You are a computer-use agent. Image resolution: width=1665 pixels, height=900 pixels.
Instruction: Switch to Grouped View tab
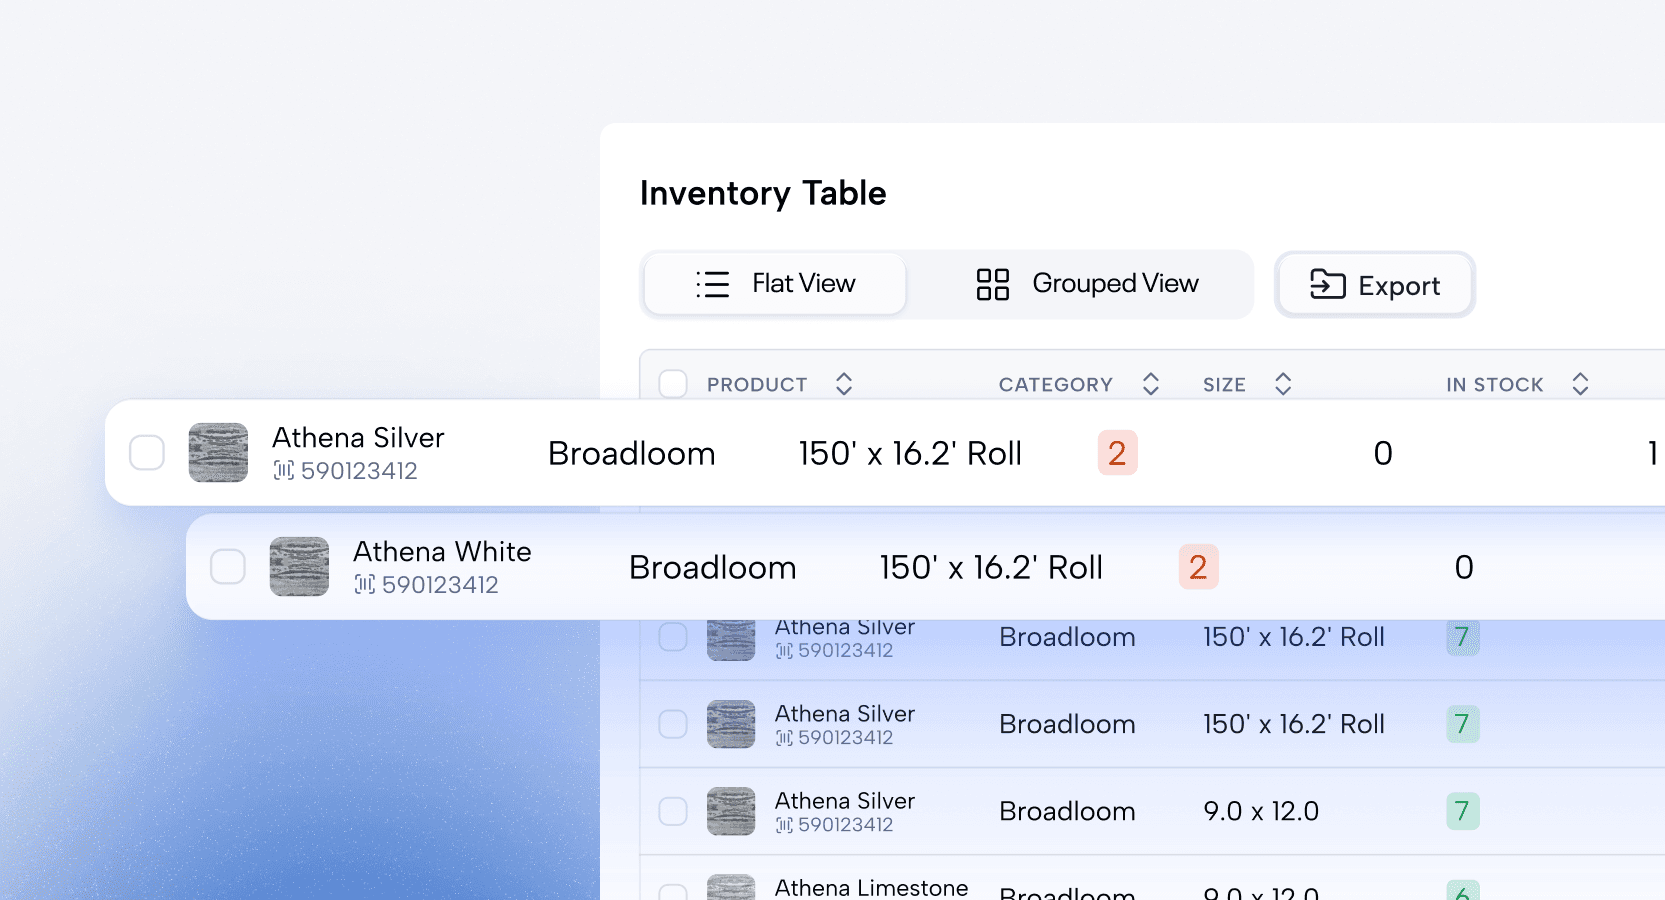click(1086, 284)
